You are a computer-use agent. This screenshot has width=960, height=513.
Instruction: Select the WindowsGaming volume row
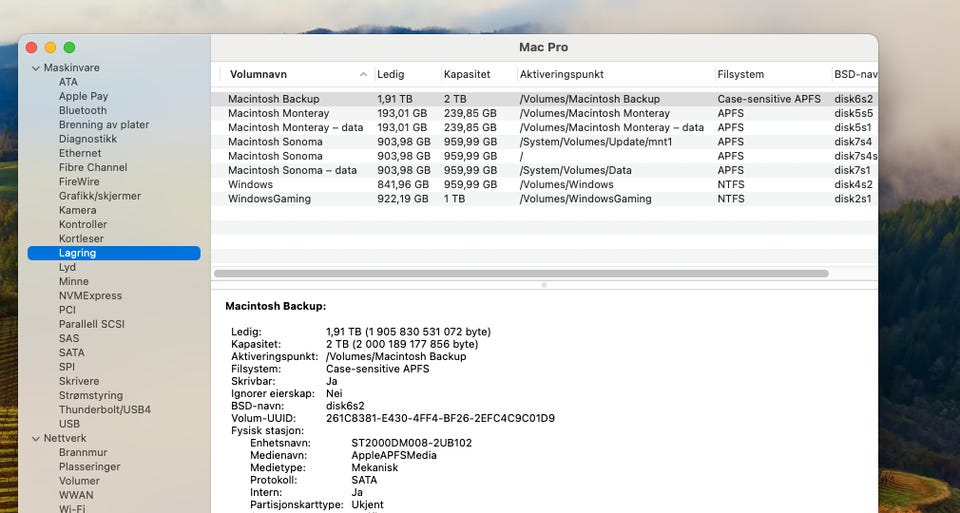[x=544, y=199]
